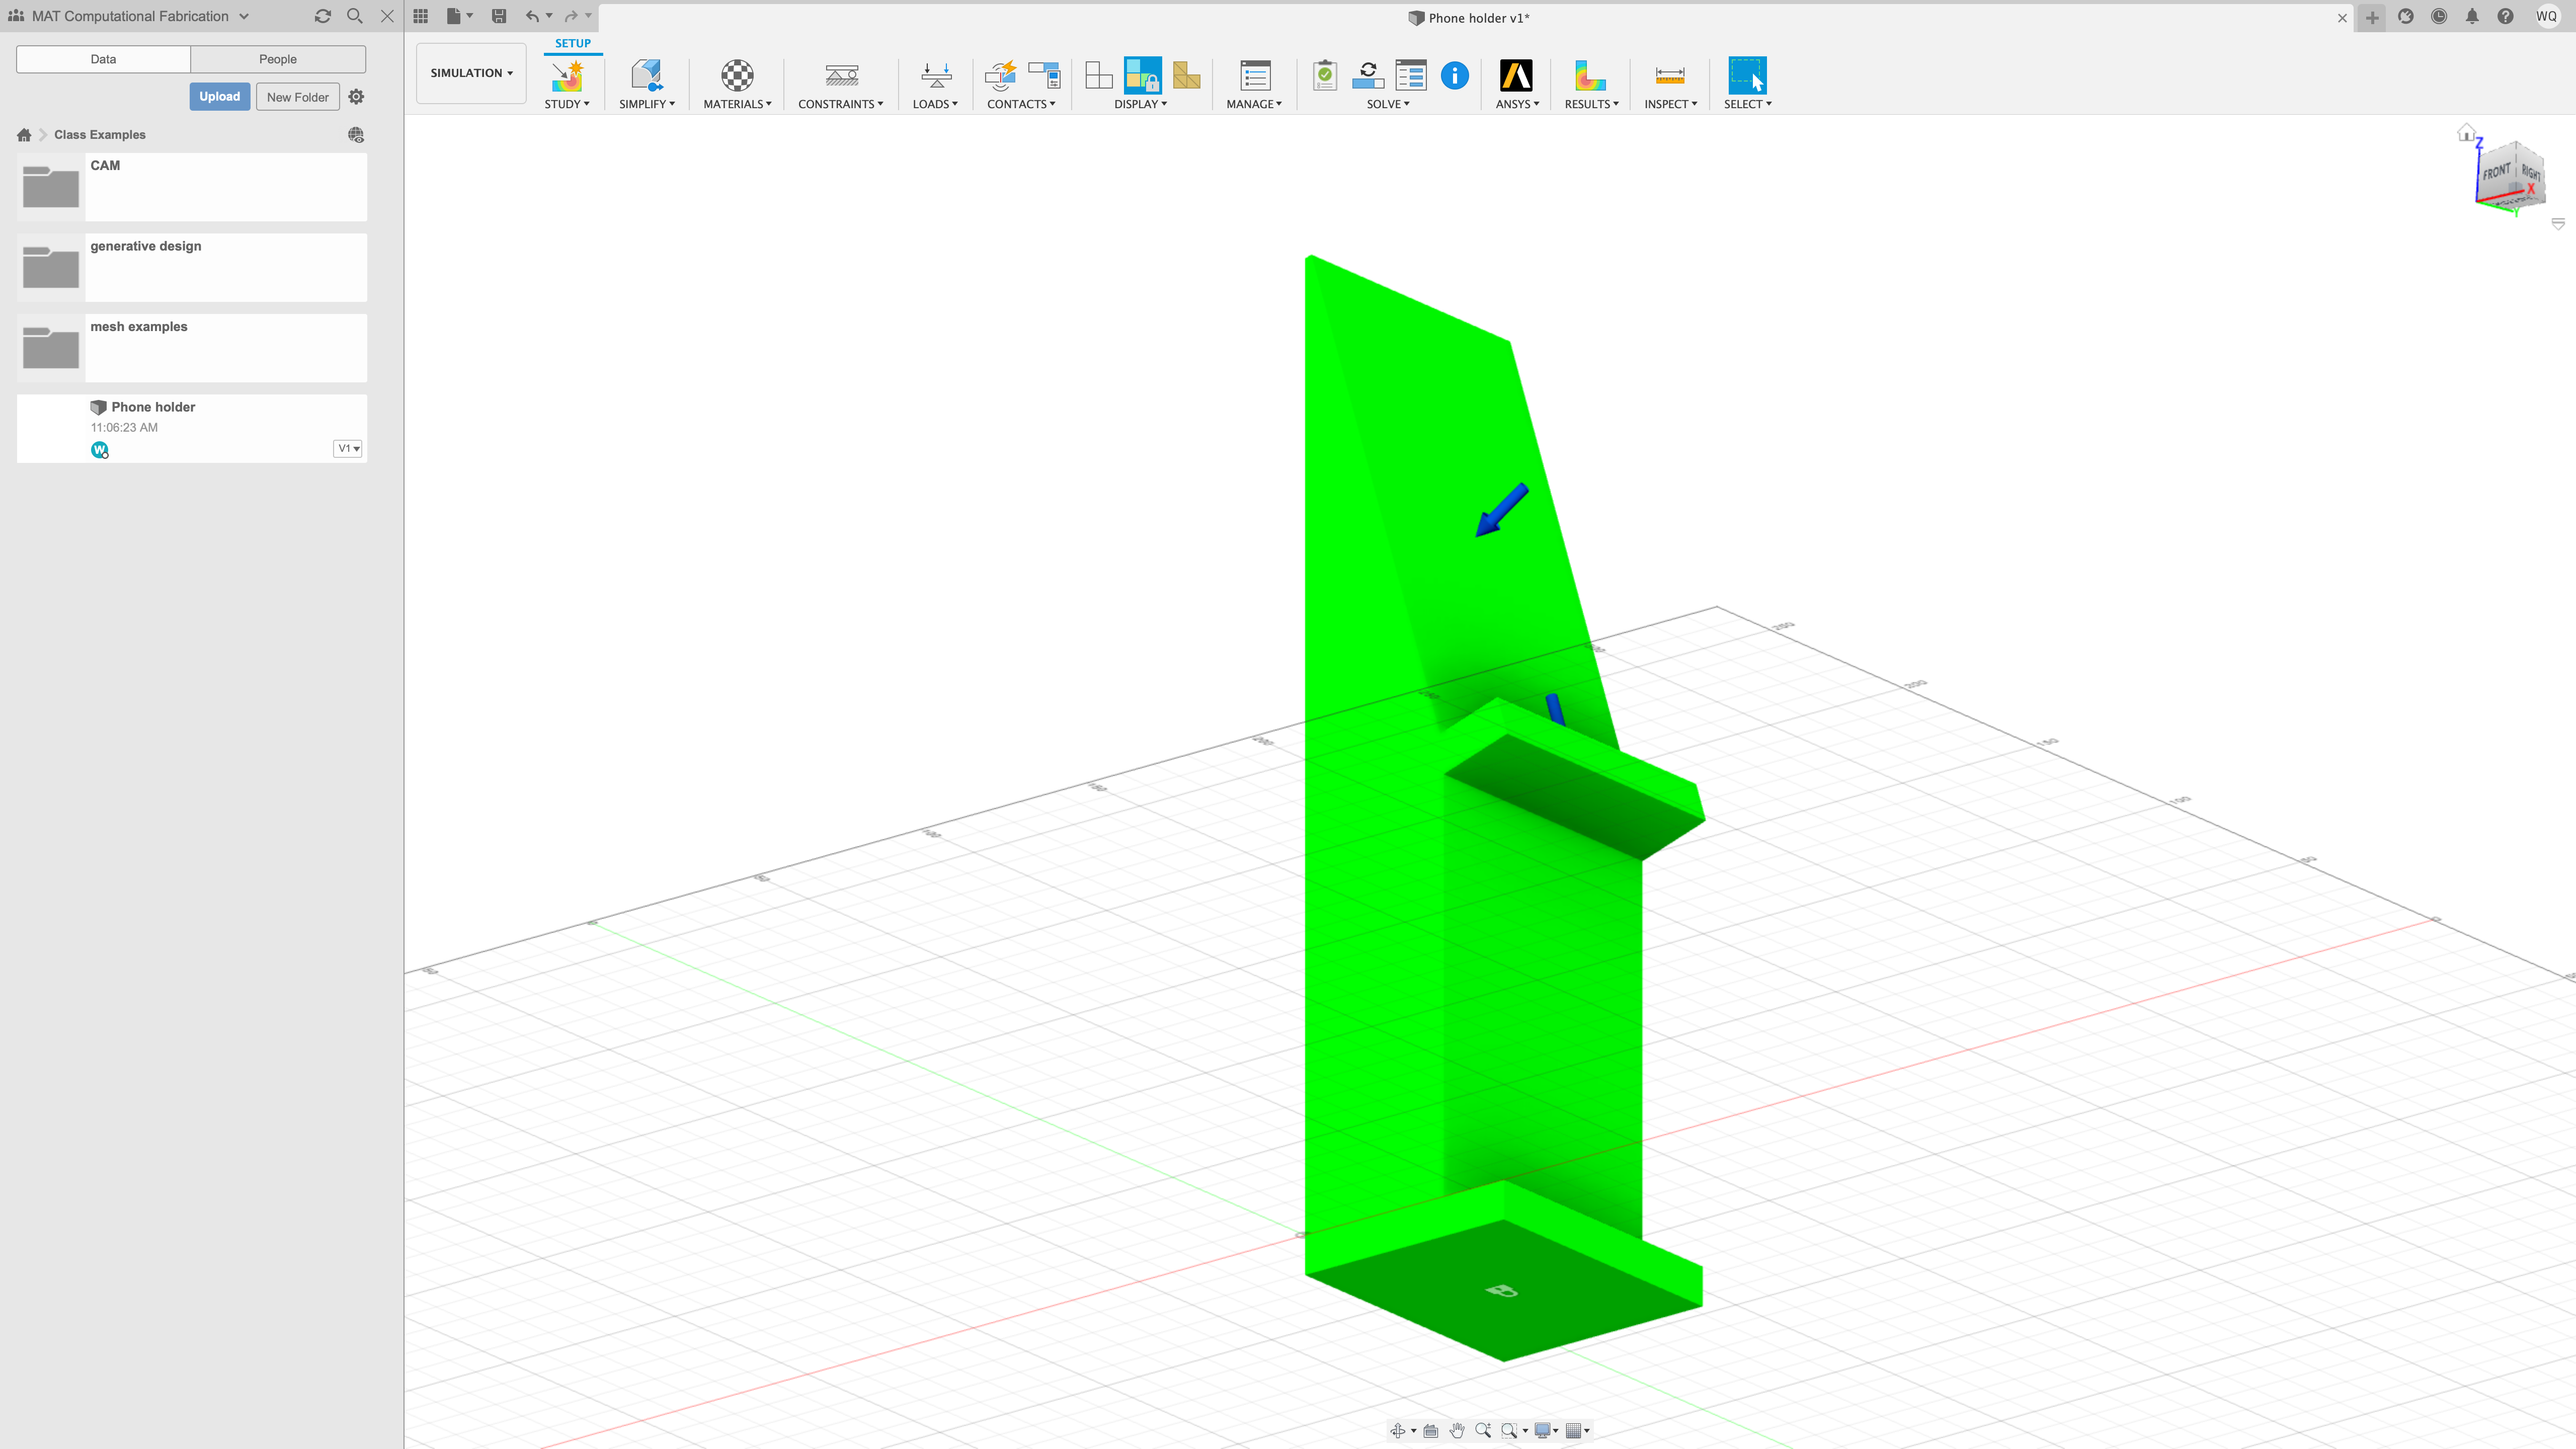
Task: Open the Phone holder V1 version dropdown
Action: coord(347,448)
